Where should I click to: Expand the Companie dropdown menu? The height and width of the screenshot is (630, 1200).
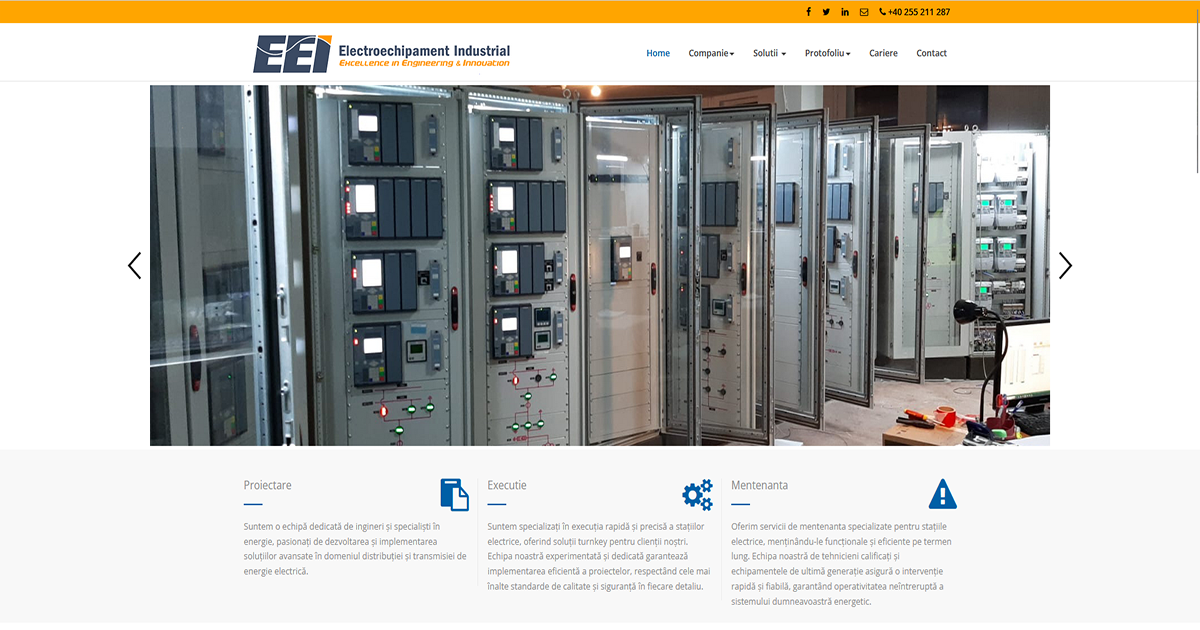[x=711, y=53]
